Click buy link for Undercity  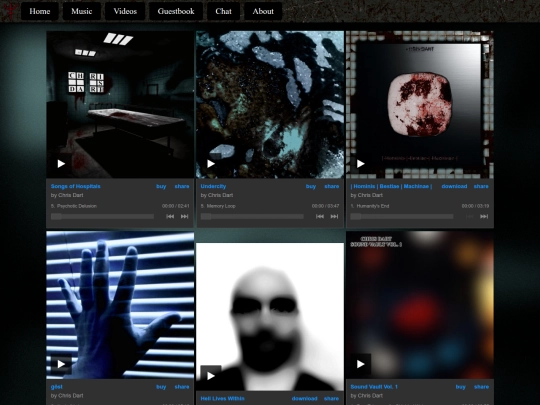pyautogui.click(x=311, y=186)
